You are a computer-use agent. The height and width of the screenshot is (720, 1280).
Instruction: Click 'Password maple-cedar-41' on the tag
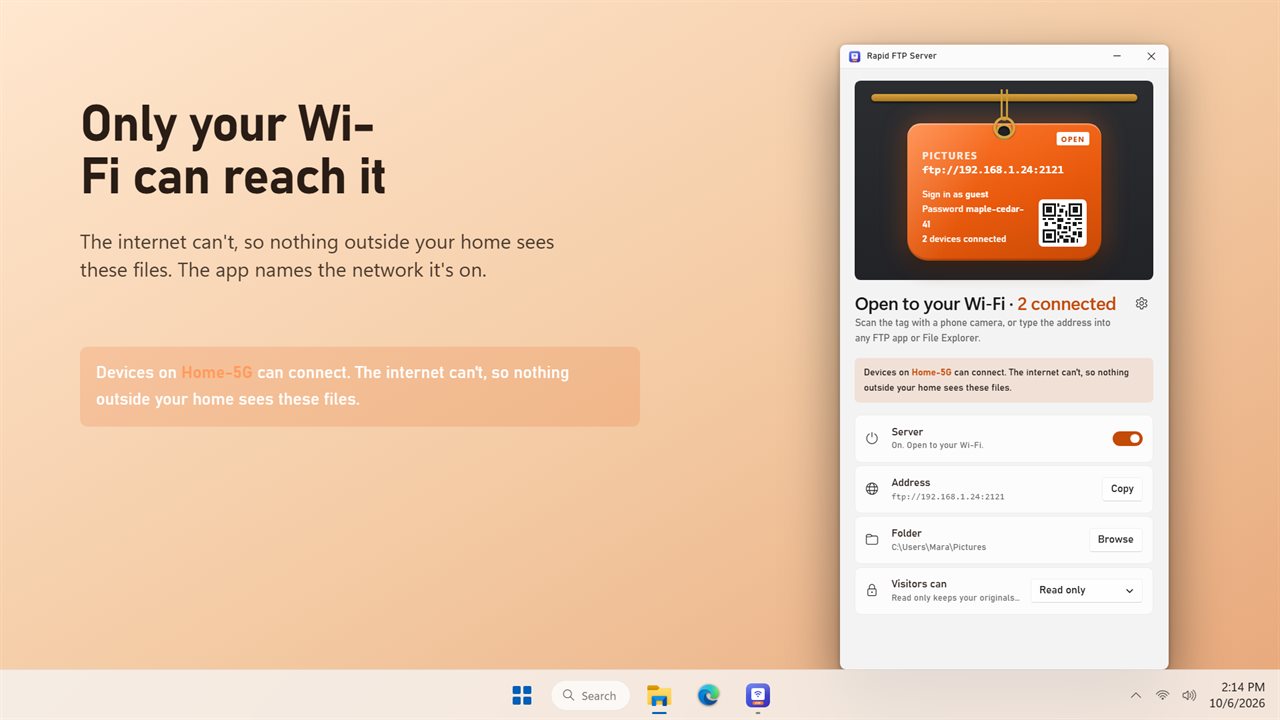point(973,216)
